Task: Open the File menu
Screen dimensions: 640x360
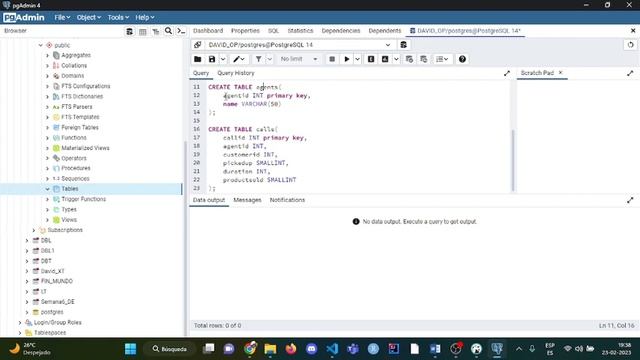Action: [62, 18]
